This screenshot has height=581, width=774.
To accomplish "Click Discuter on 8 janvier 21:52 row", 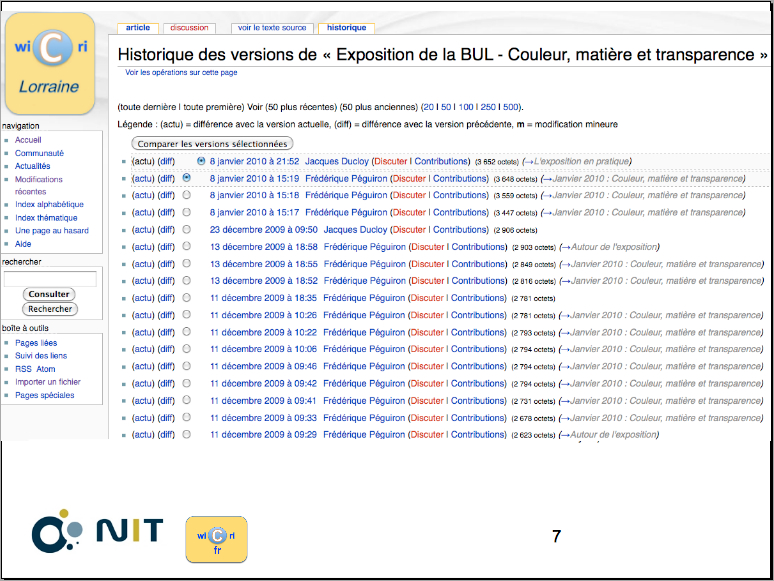I will [390, 161].
